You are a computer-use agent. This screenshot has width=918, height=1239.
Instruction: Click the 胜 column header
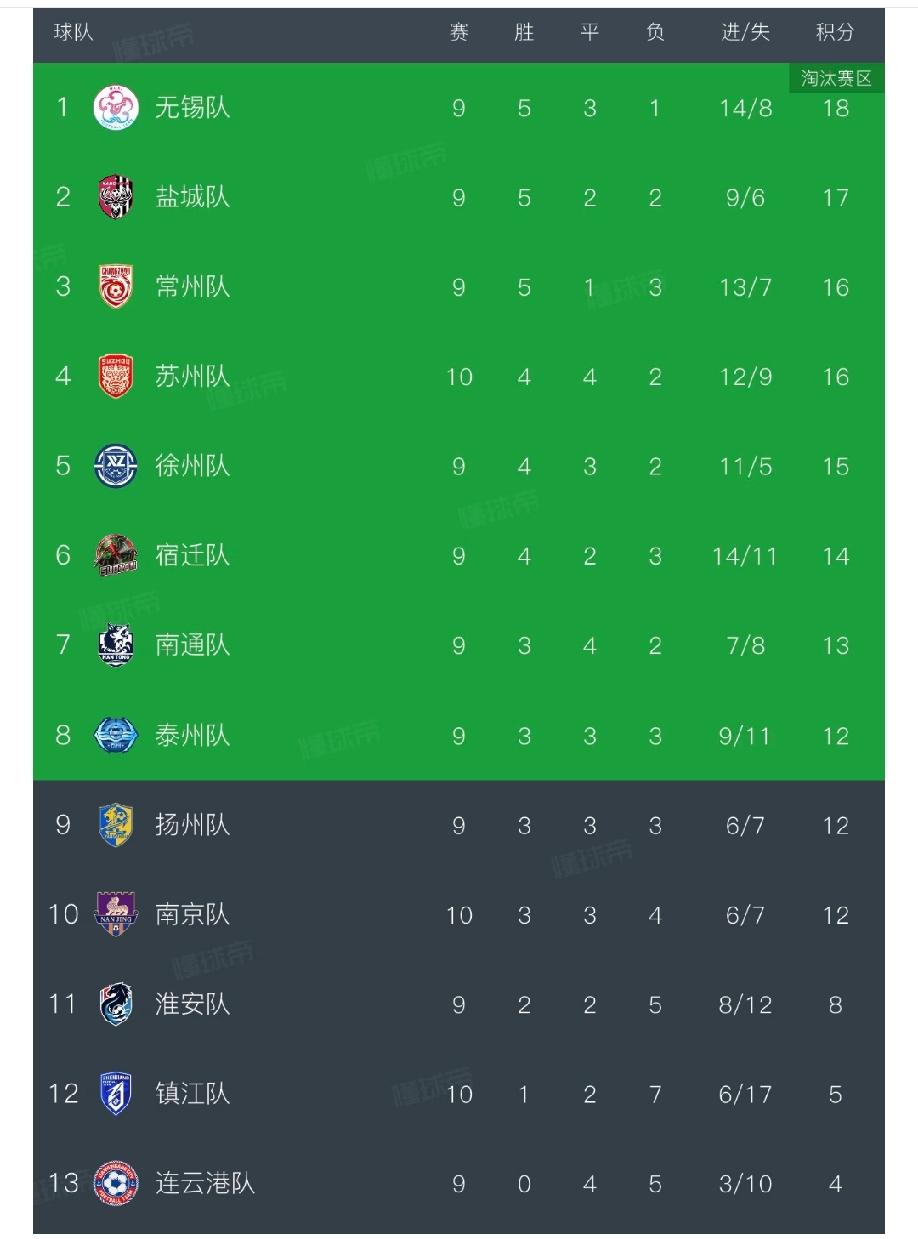(524, 33)
